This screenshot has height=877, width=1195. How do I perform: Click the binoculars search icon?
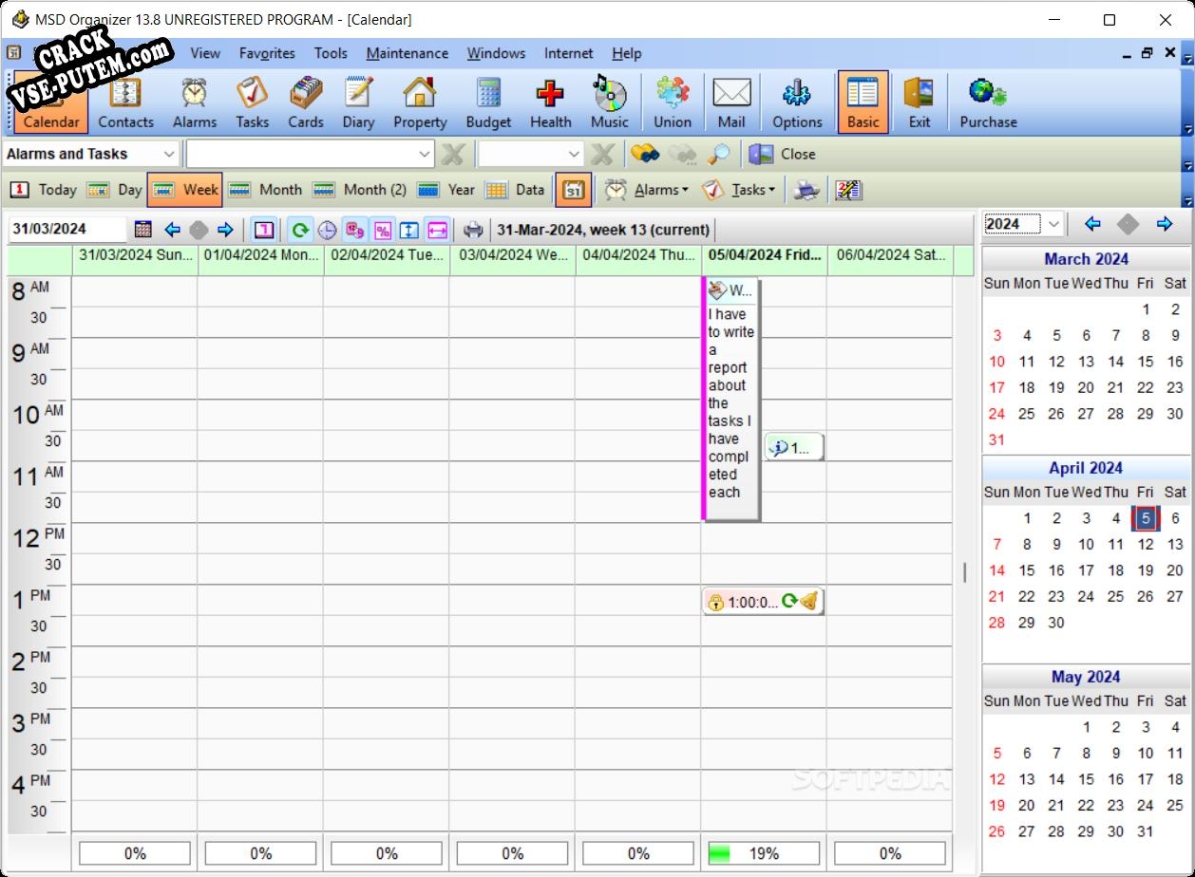tap(645, 154)
